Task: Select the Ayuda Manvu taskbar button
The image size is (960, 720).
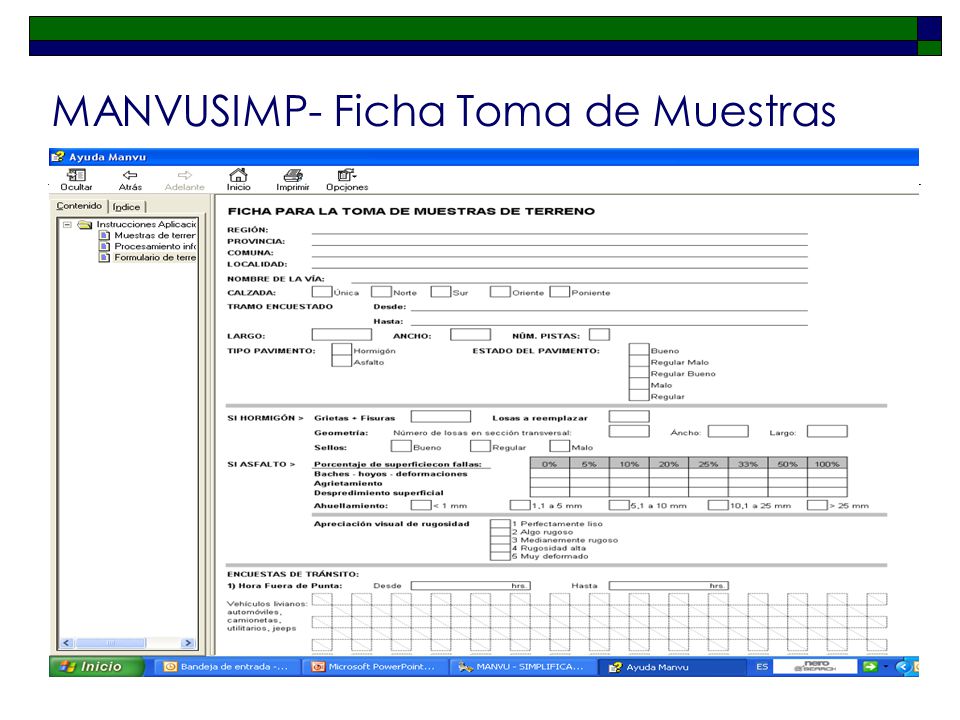Action: coord(671,667)
